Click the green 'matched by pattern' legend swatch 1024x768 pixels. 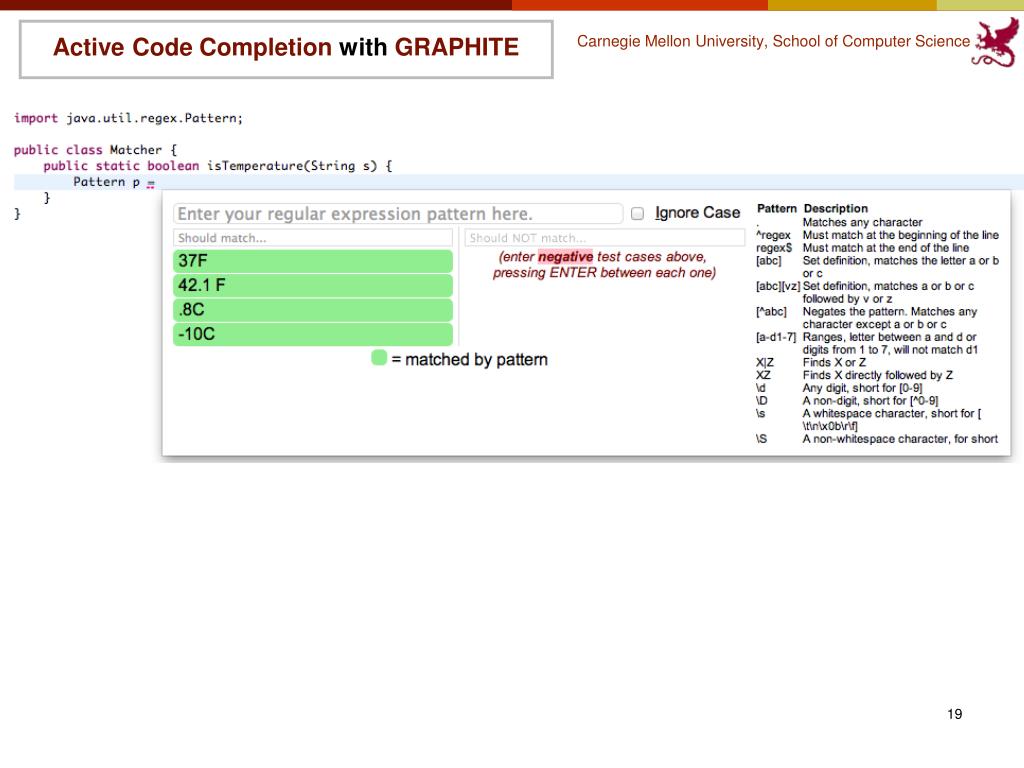tap(379, 357)
